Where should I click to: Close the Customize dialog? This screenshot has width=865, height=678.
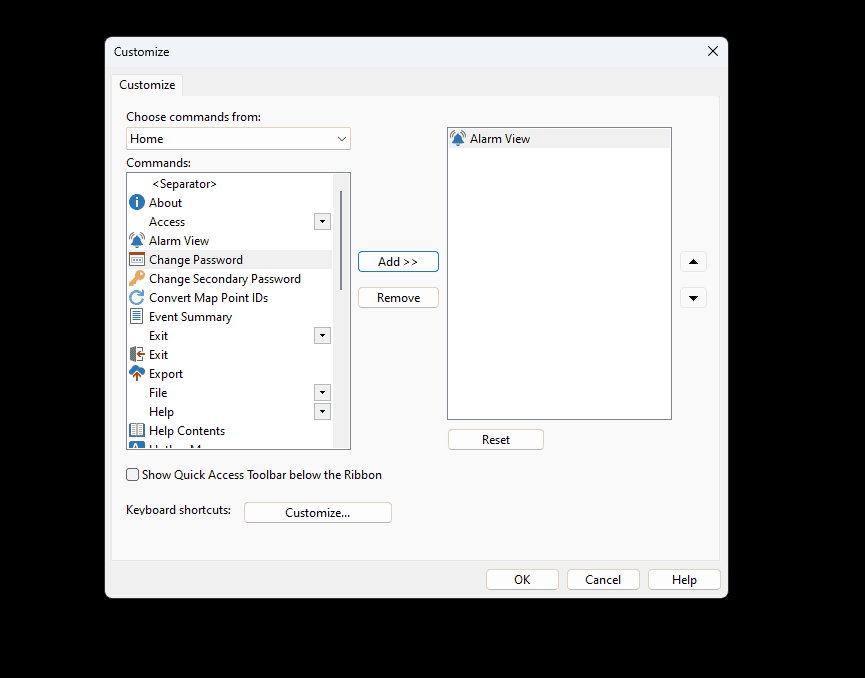(713, 51)
